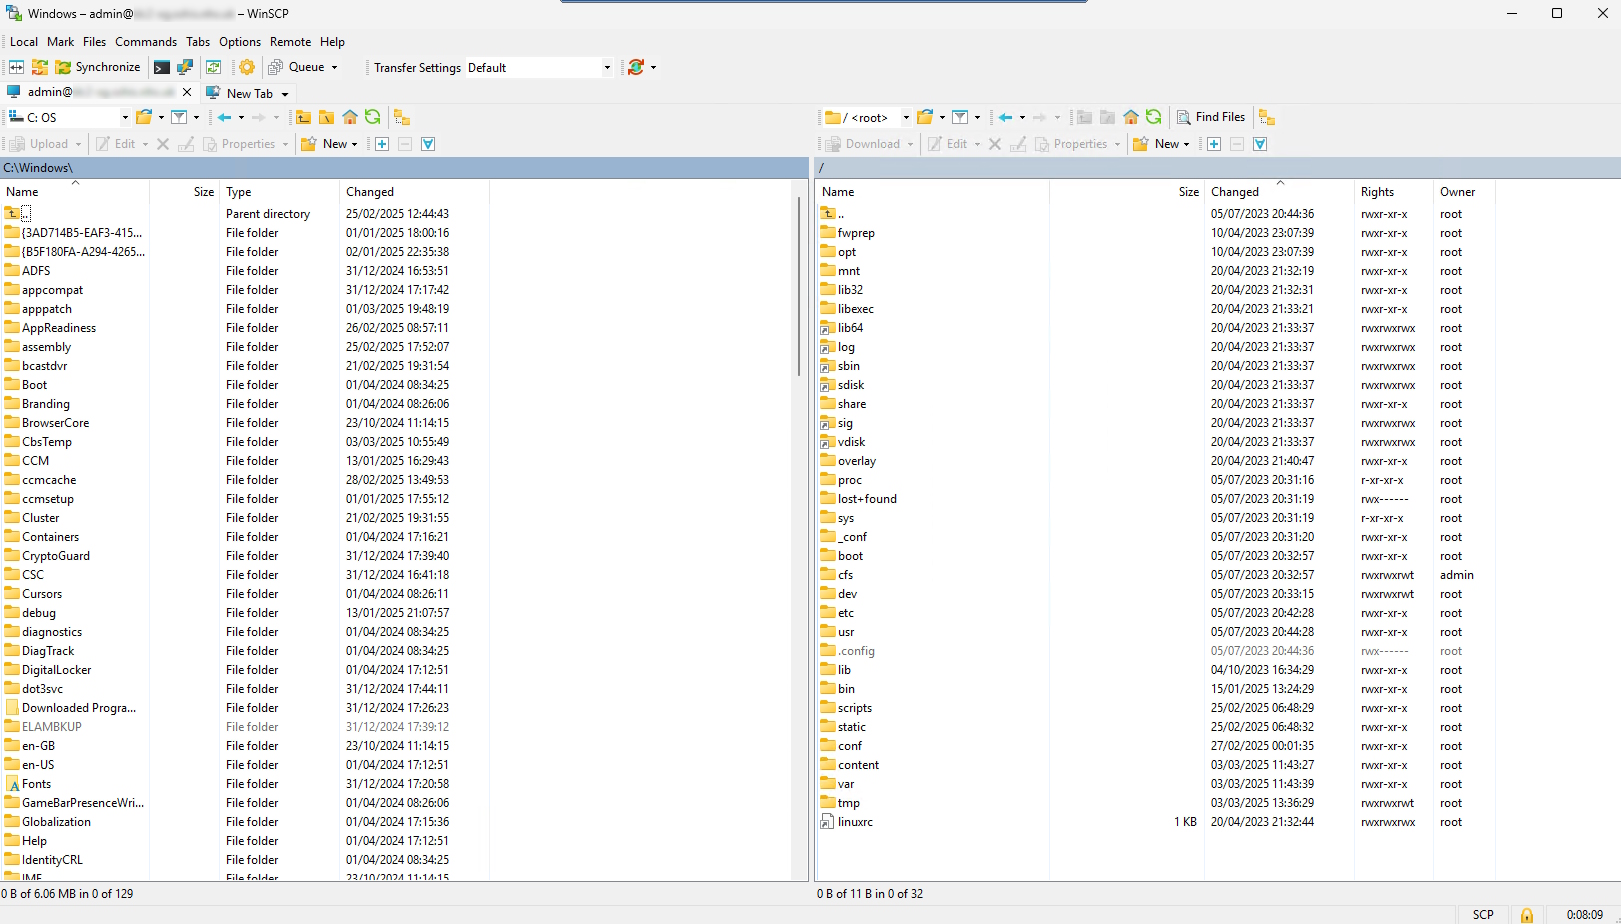Open the local New dropdown

(329, 144)
